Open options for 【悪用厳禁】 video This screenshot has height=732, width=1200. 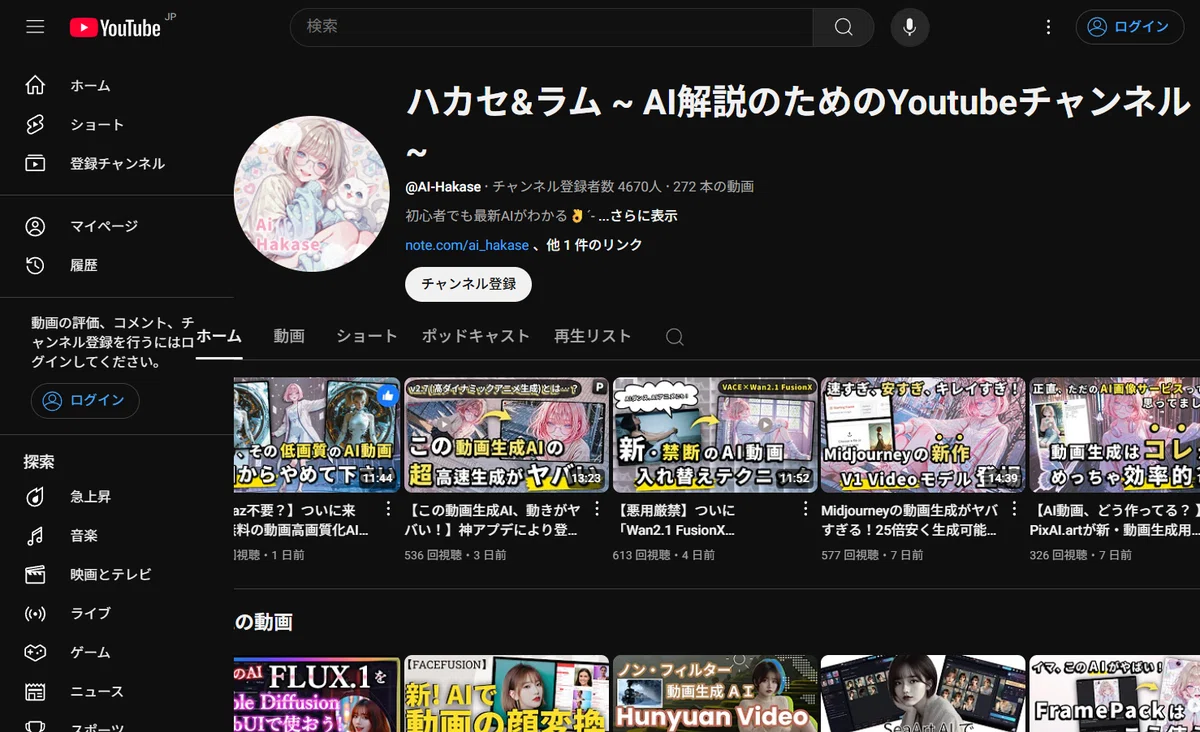806,510
